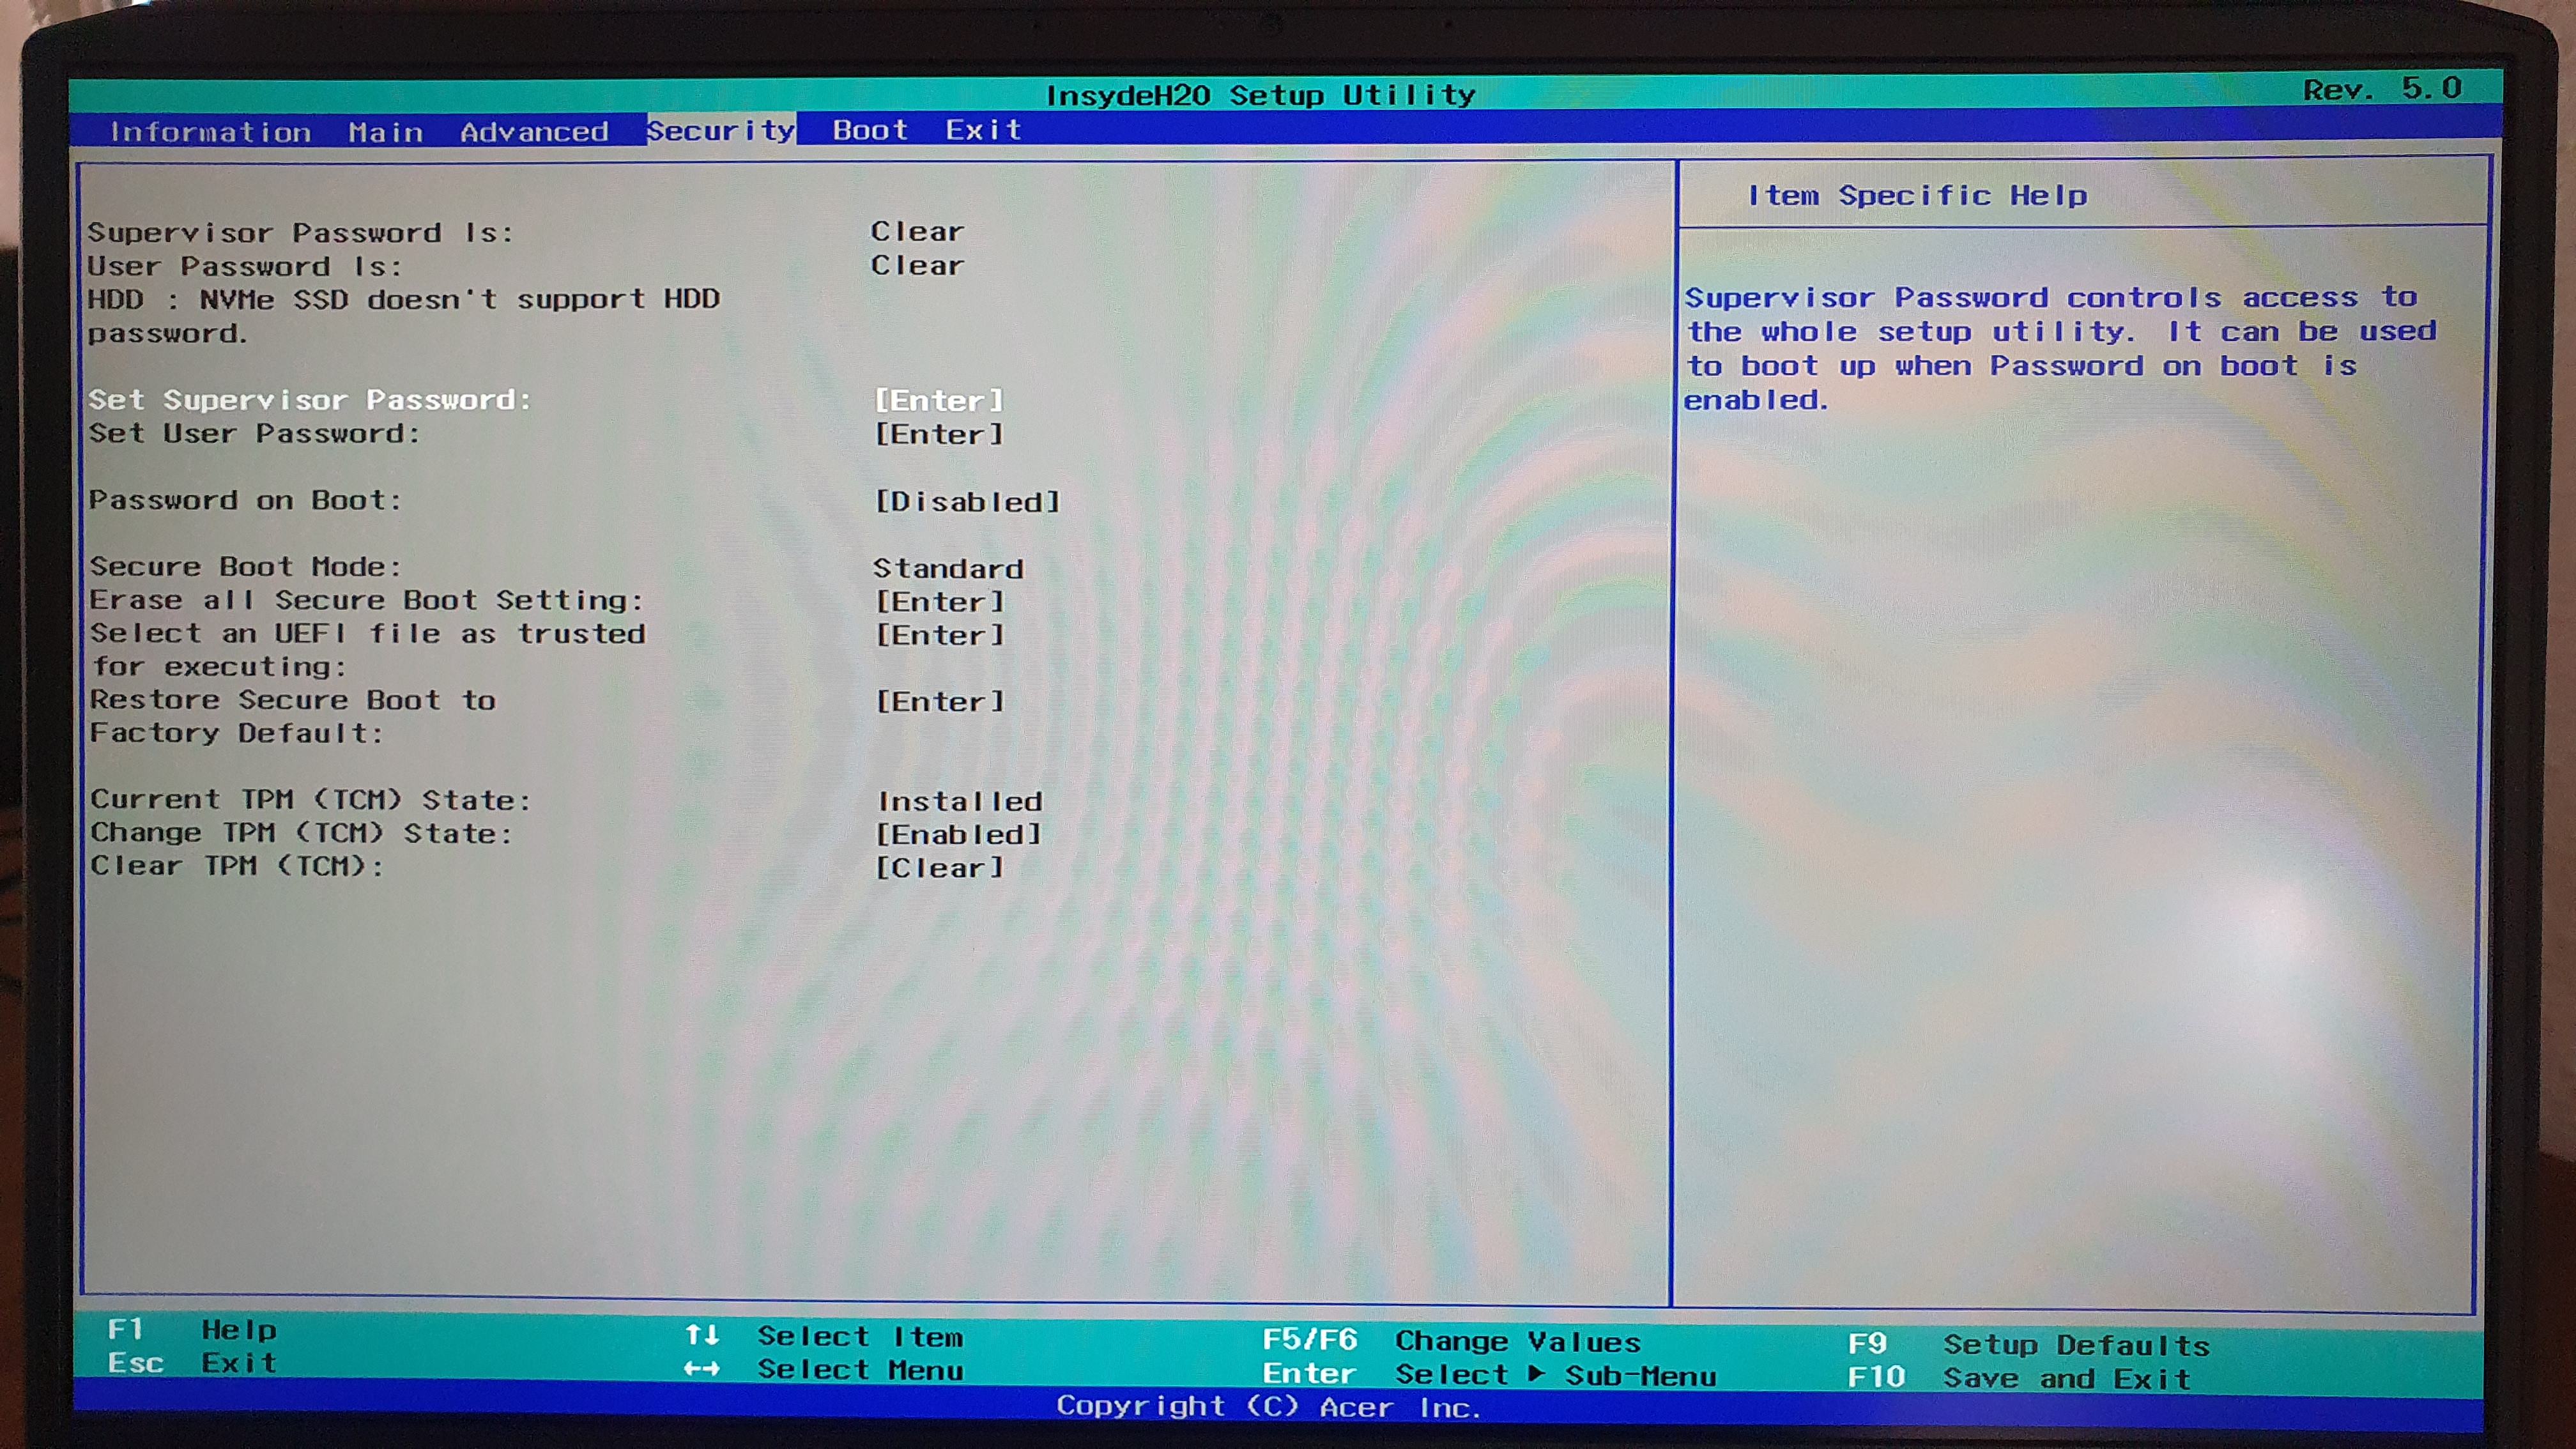Image resolution: width=2576 pixels, height=1449 pixels.
Task: Select the Security tab
Action: point(720,130)
